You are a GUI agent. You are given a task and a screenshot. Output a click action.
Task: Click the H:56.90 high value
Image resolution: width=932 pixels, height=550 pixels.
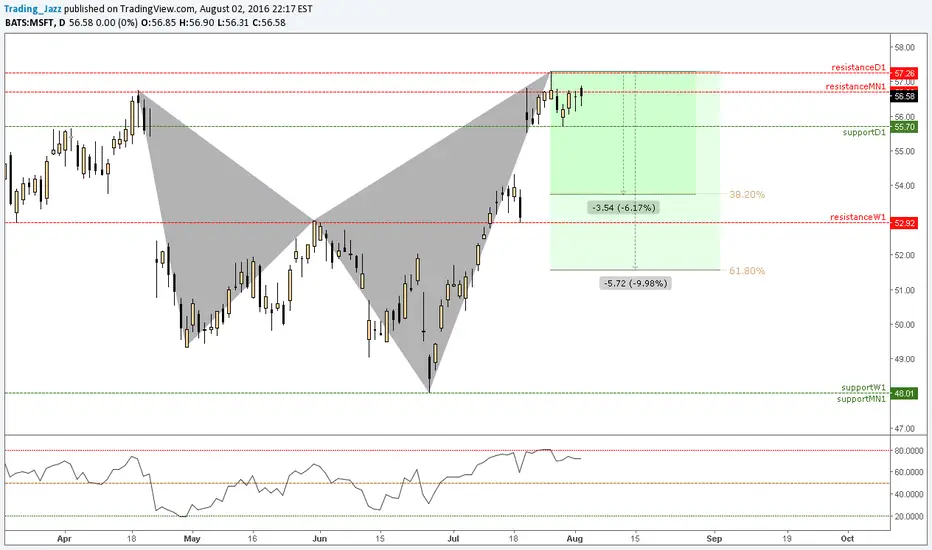[196, 23]
